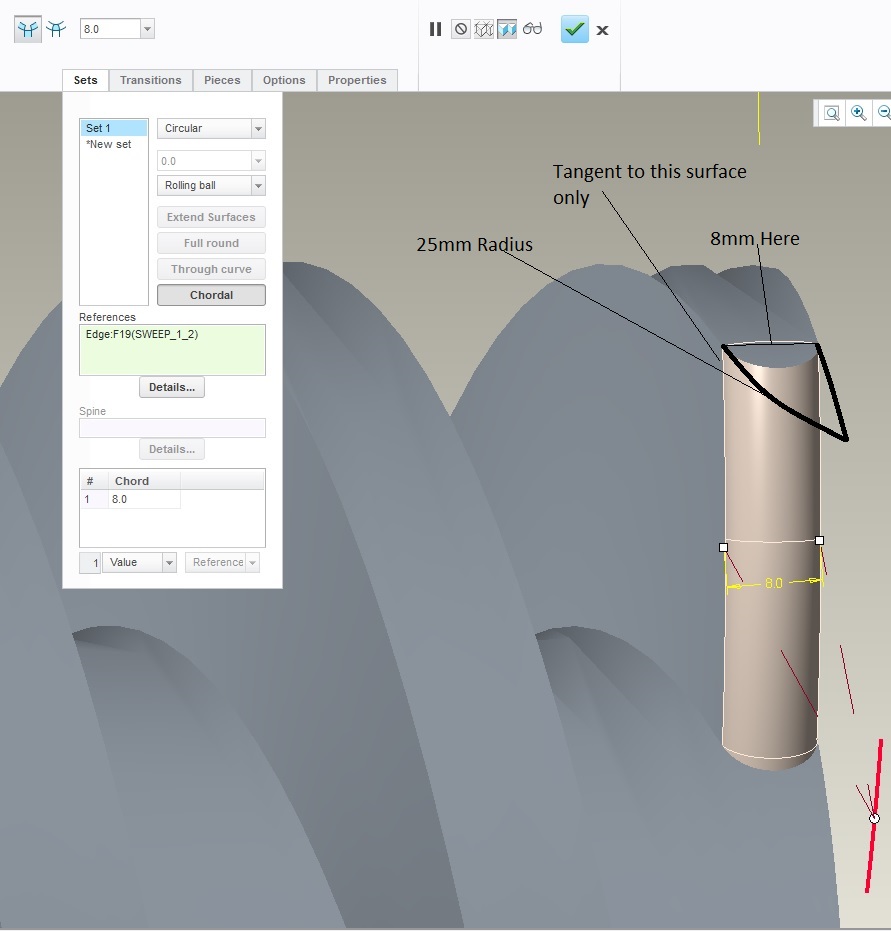The image size is (891, 931).
Task: Click the Spine Details button
Action: (172, 449)
